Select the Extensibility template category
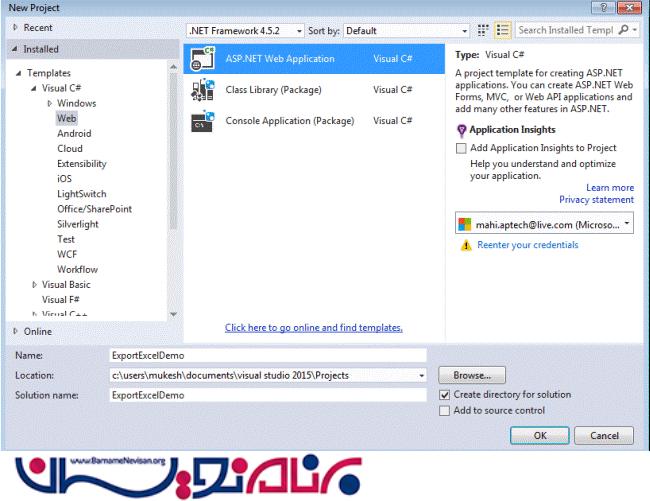Viewport: 650px width, 501px height. click(x=82, y=164)
